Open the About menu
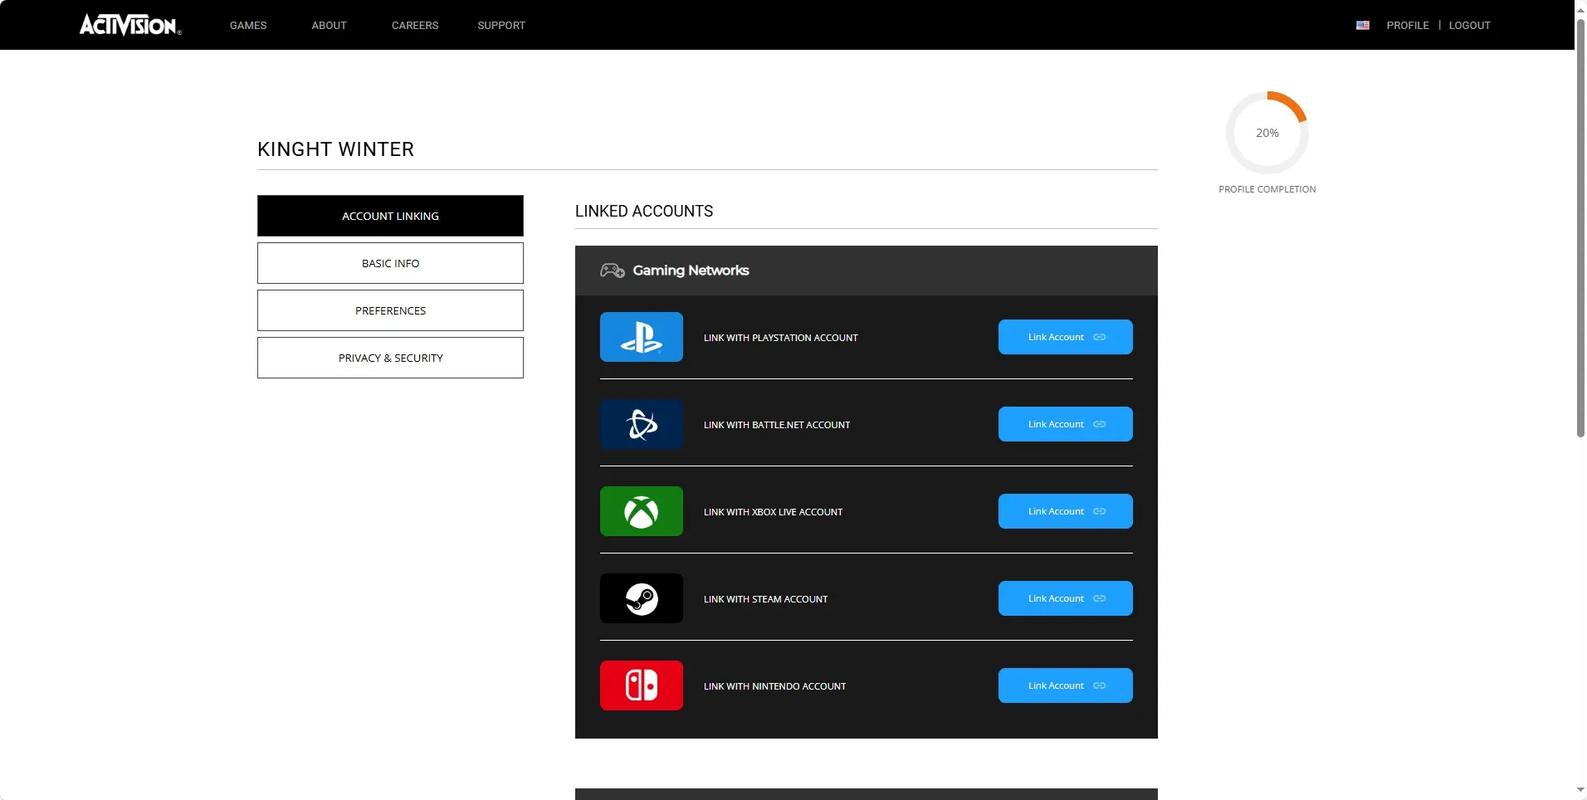 click(329, 25)
